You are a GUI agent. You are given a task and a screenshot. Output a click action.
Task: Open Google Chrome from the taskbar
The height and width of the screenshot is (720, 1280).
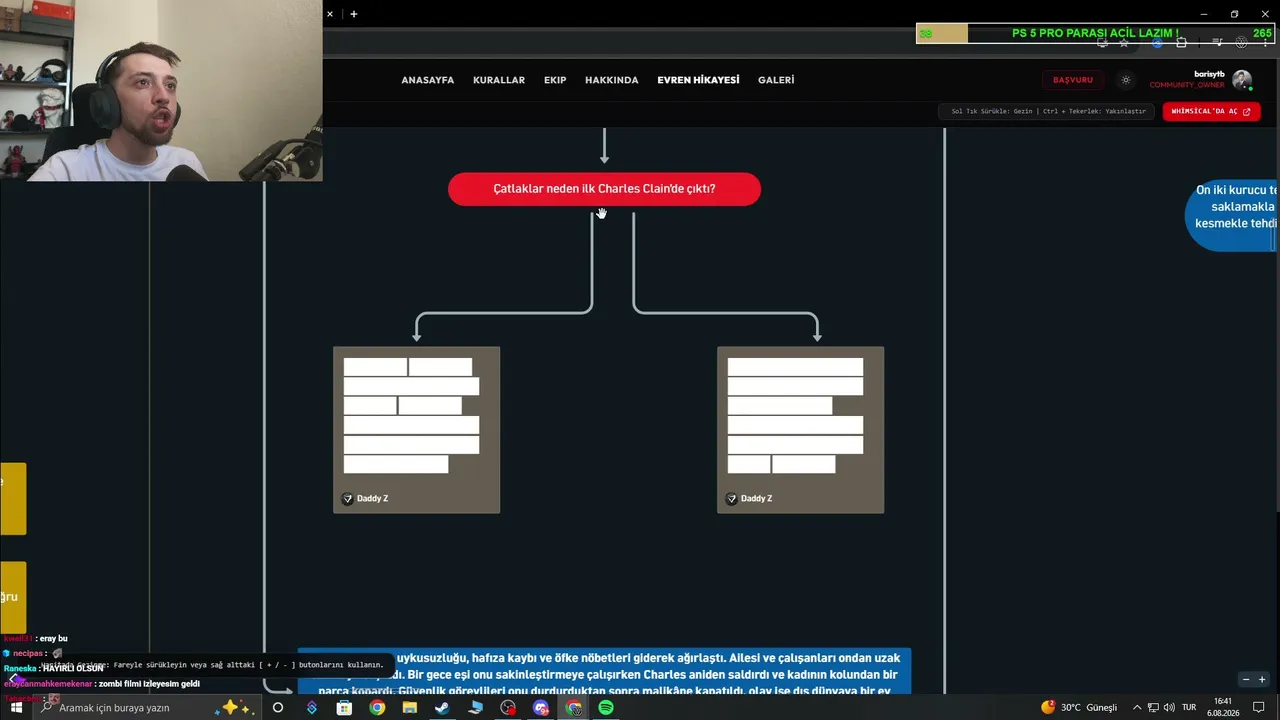coord(377,707)
